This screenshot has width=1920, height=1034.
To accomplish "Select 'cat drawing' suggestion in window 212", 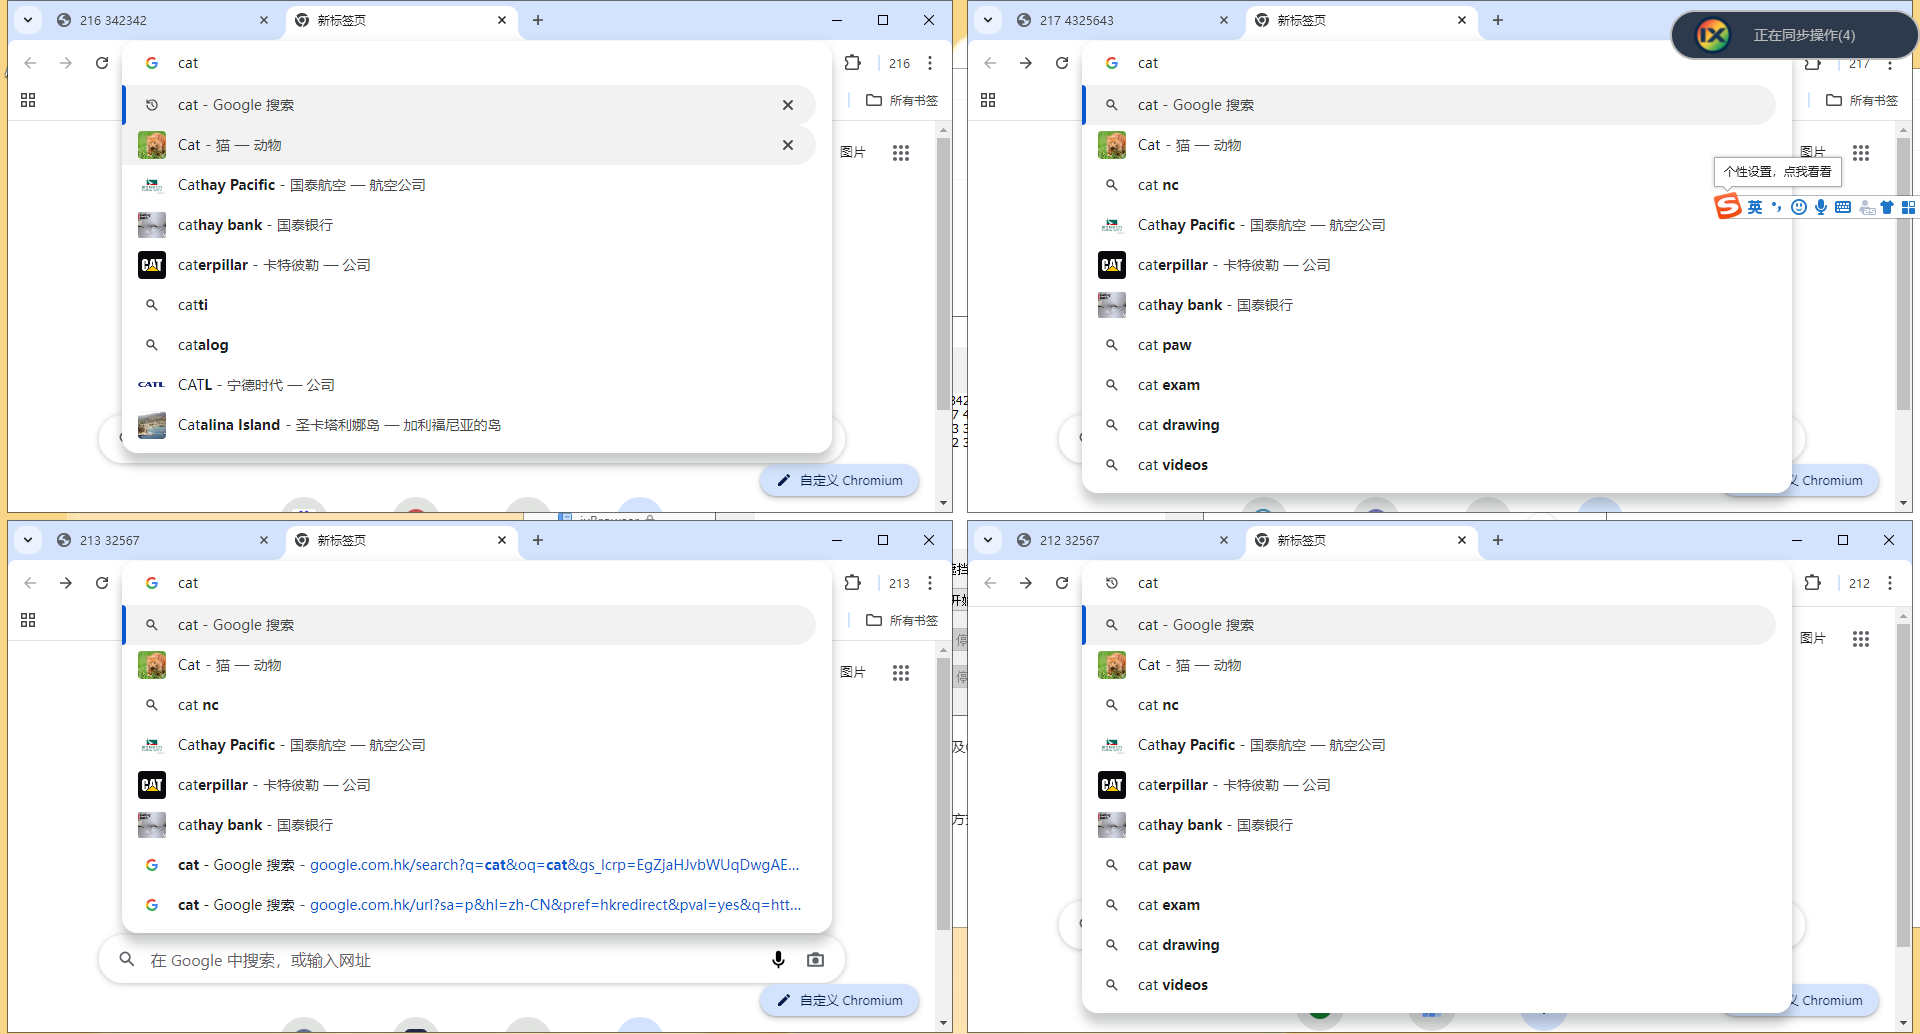I will click(1430, 945).
